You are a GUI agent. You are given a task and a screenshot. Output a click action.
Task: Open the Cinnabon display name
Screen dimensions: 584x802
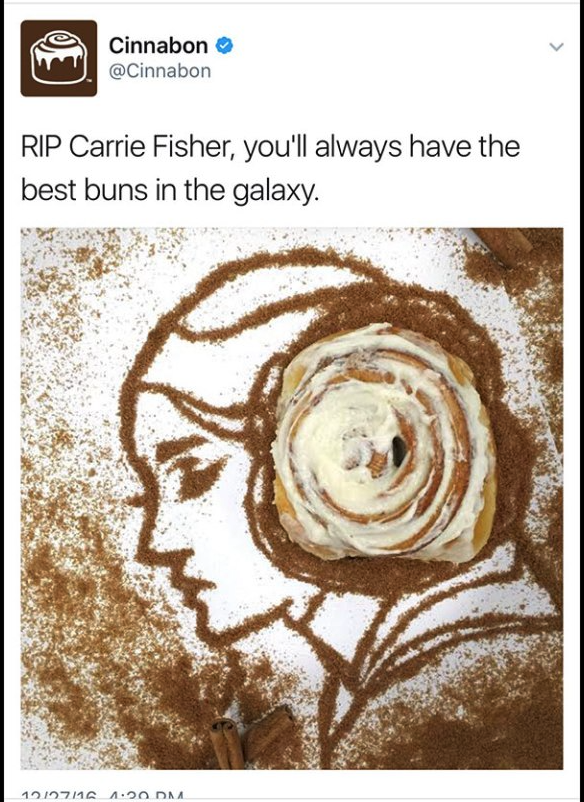click(158, 46)
